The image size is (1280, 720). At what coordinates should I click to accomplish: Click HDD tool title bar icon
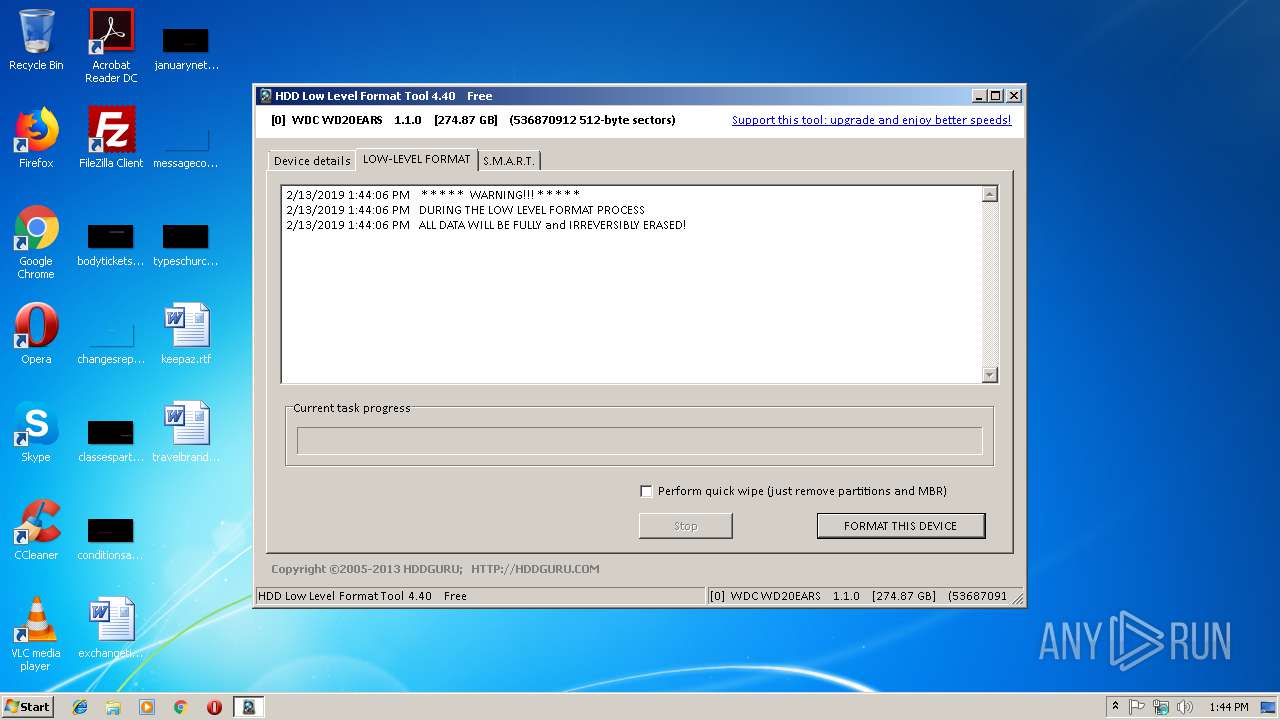265,96
